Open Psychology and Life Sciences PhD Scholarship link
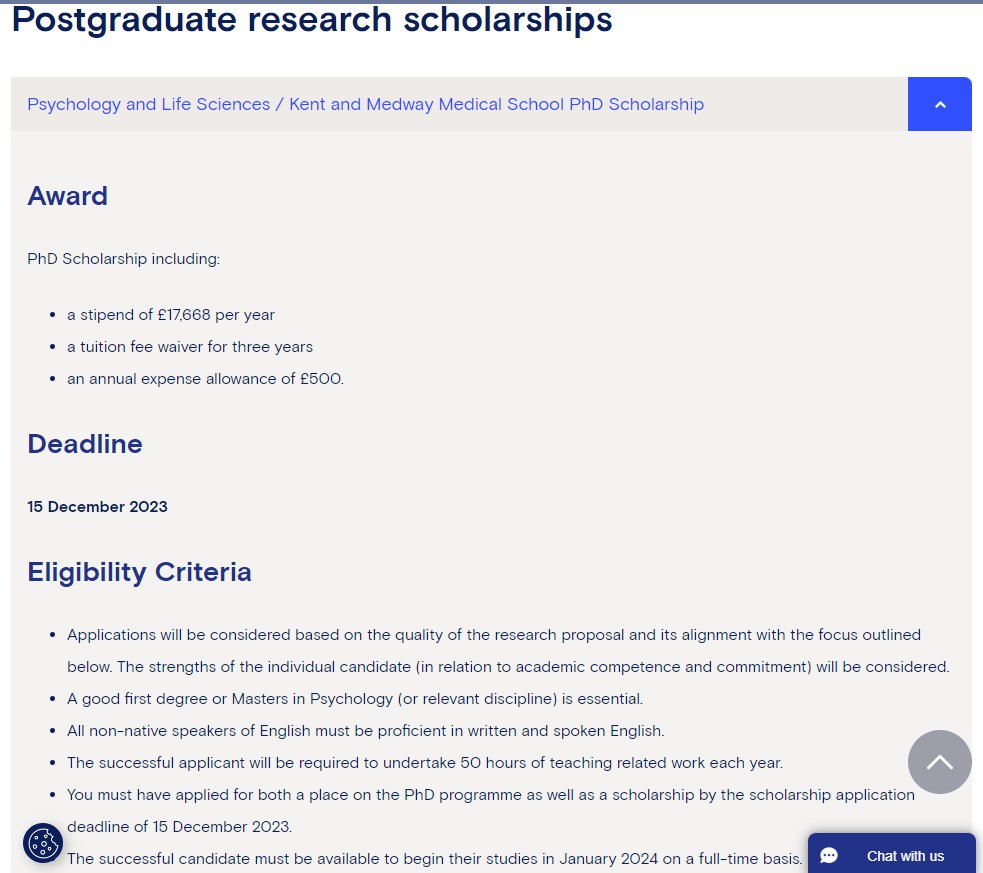The width and height of the screenshot is (983, 873). [365, 104]
